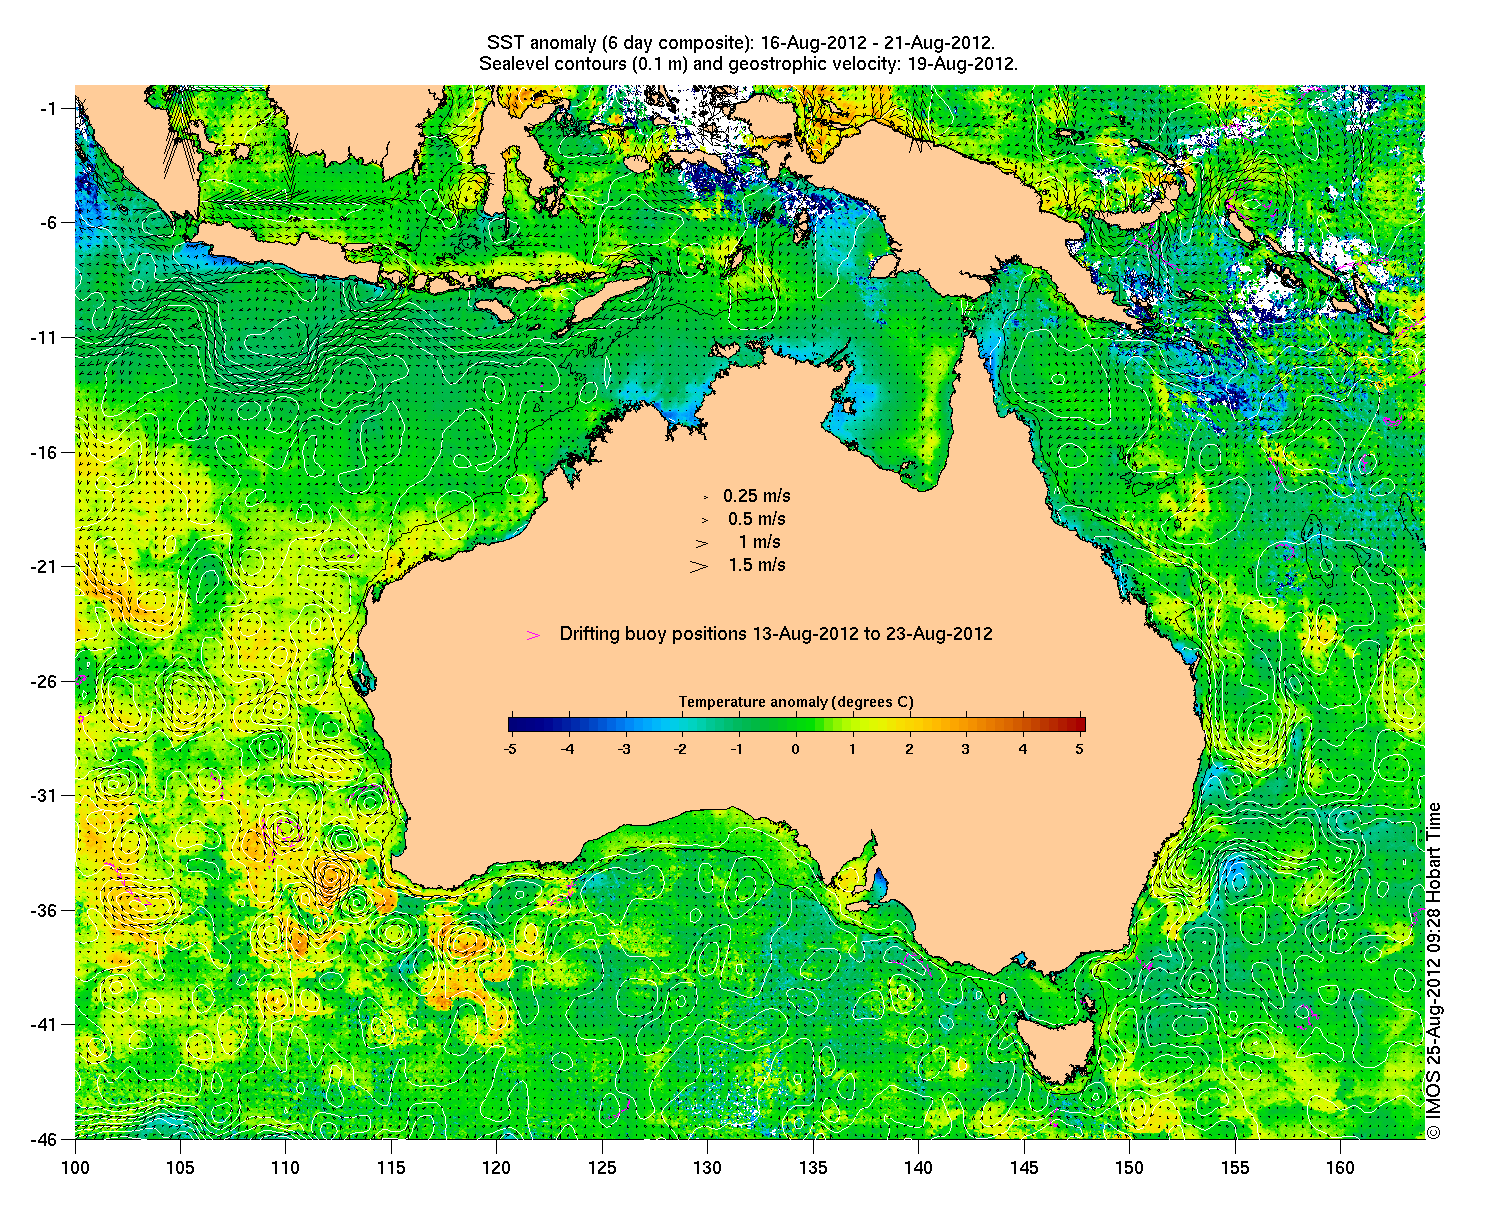Click latitude axis label -1
This screenshot has height=1225, width=1500.
coord(48,108)
